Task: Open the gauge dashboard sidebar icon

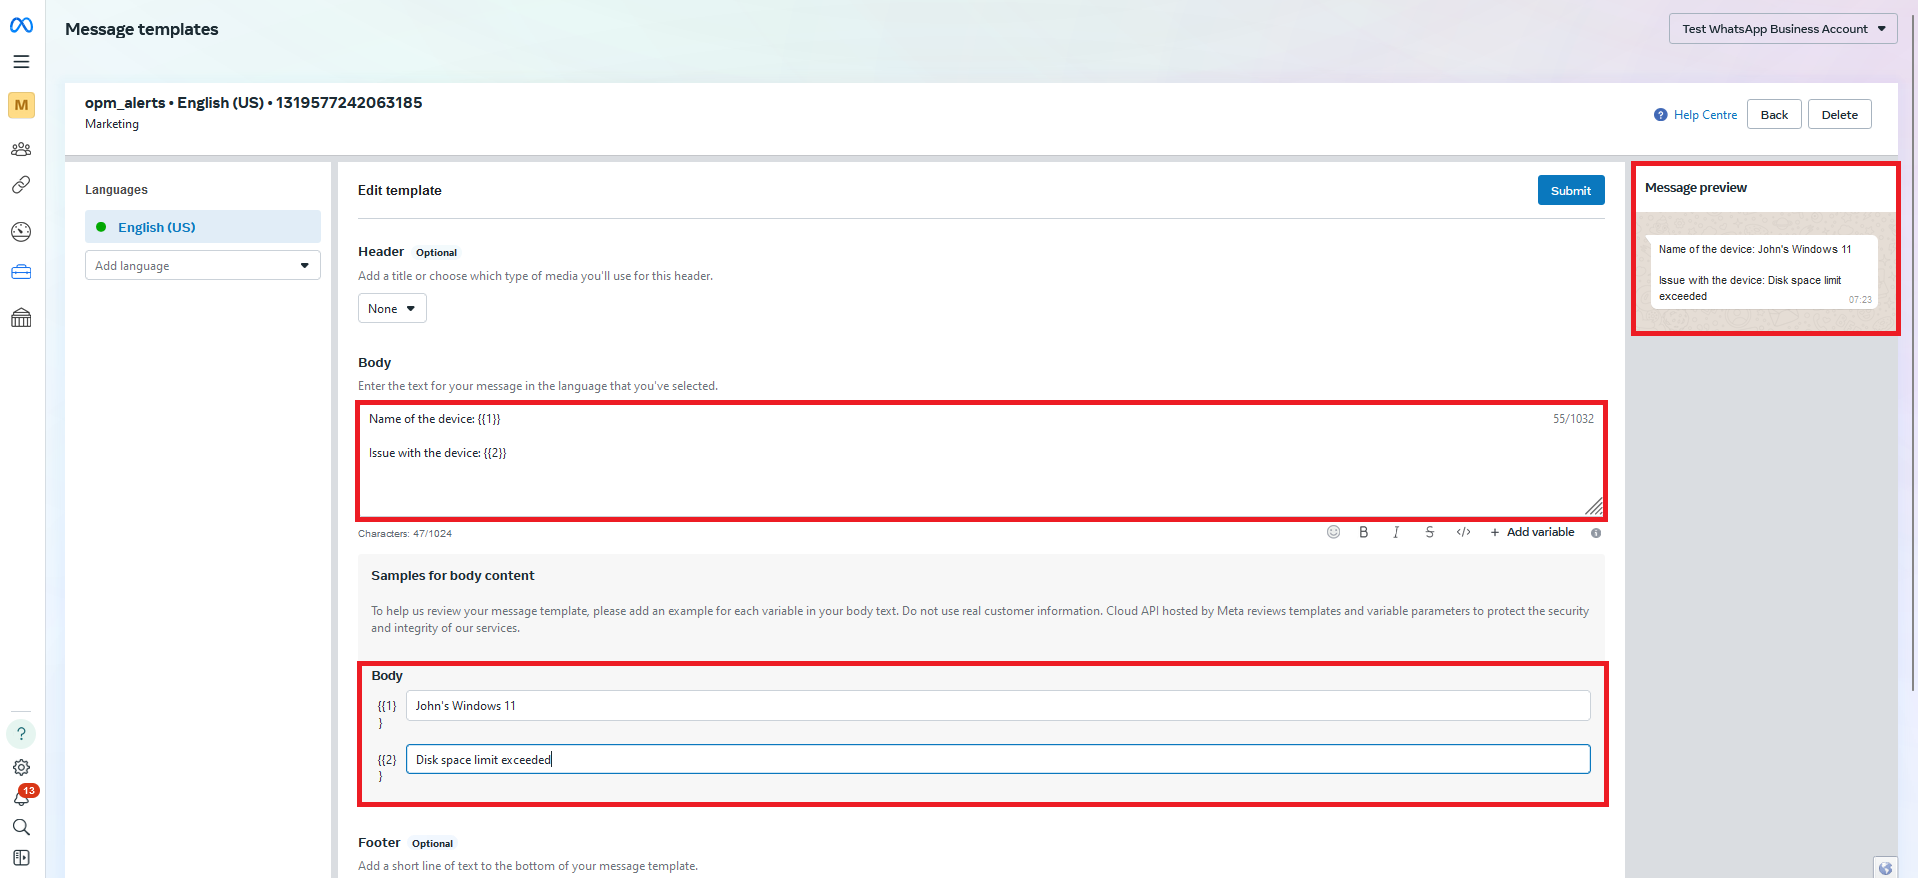Action: pos(21,232)
